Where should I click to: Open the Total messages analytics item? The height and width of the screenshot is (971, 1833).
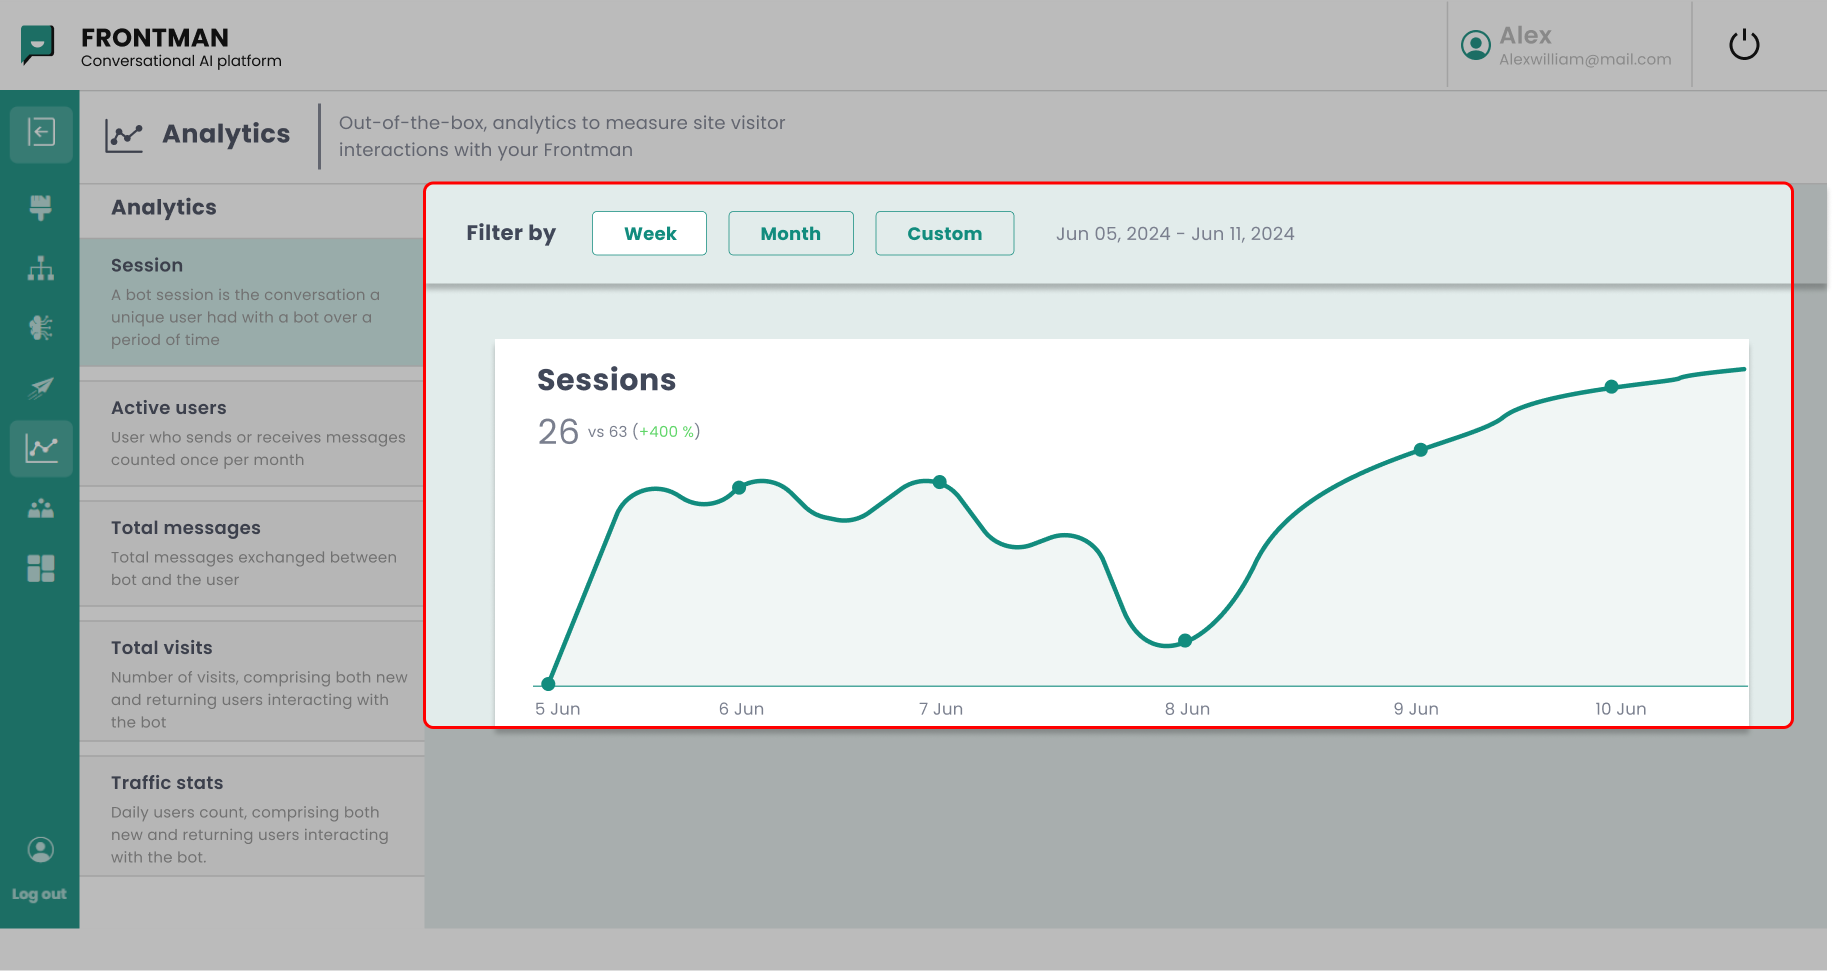251,553
